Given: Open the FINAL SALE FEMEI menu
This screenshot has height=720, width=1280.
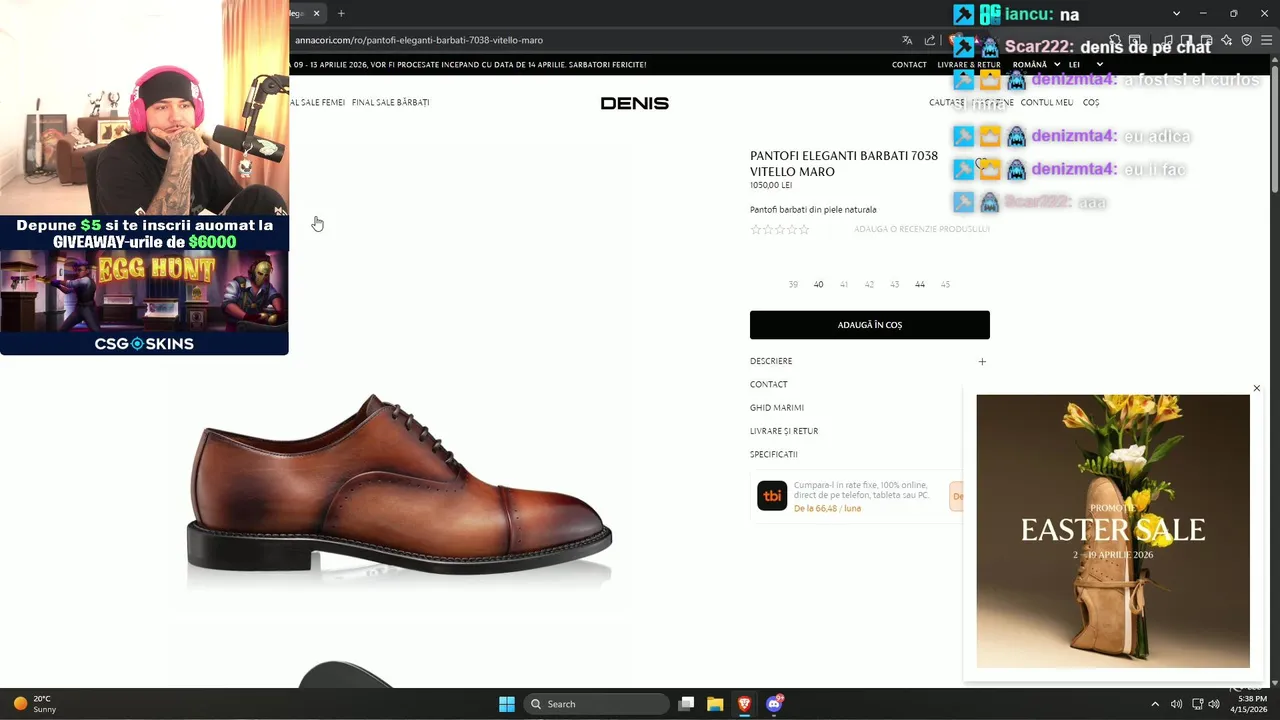Looking at the screenshot, I should coord(317,102).
